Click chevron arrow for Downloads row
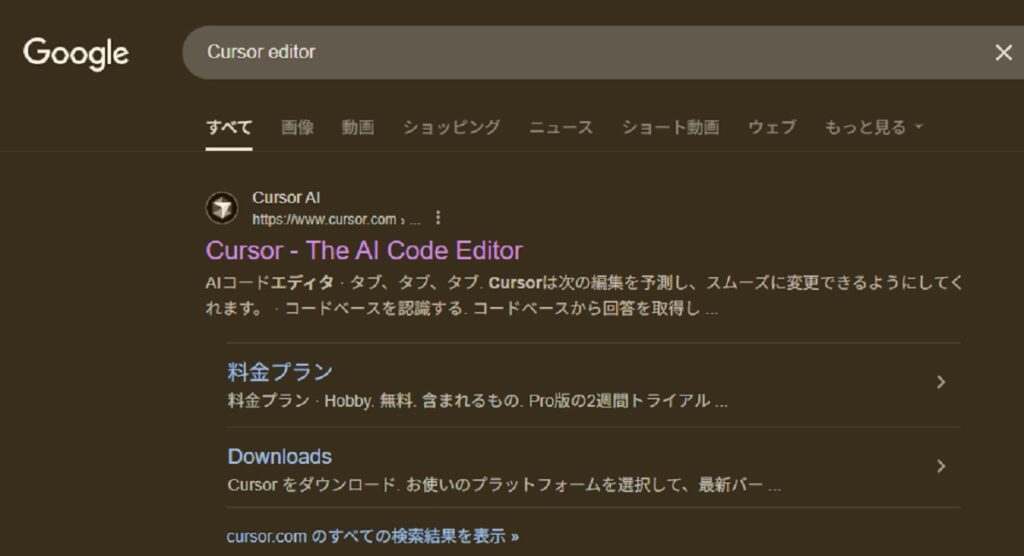This screenshot has height=556, width=1024. [x=940, y=466]
